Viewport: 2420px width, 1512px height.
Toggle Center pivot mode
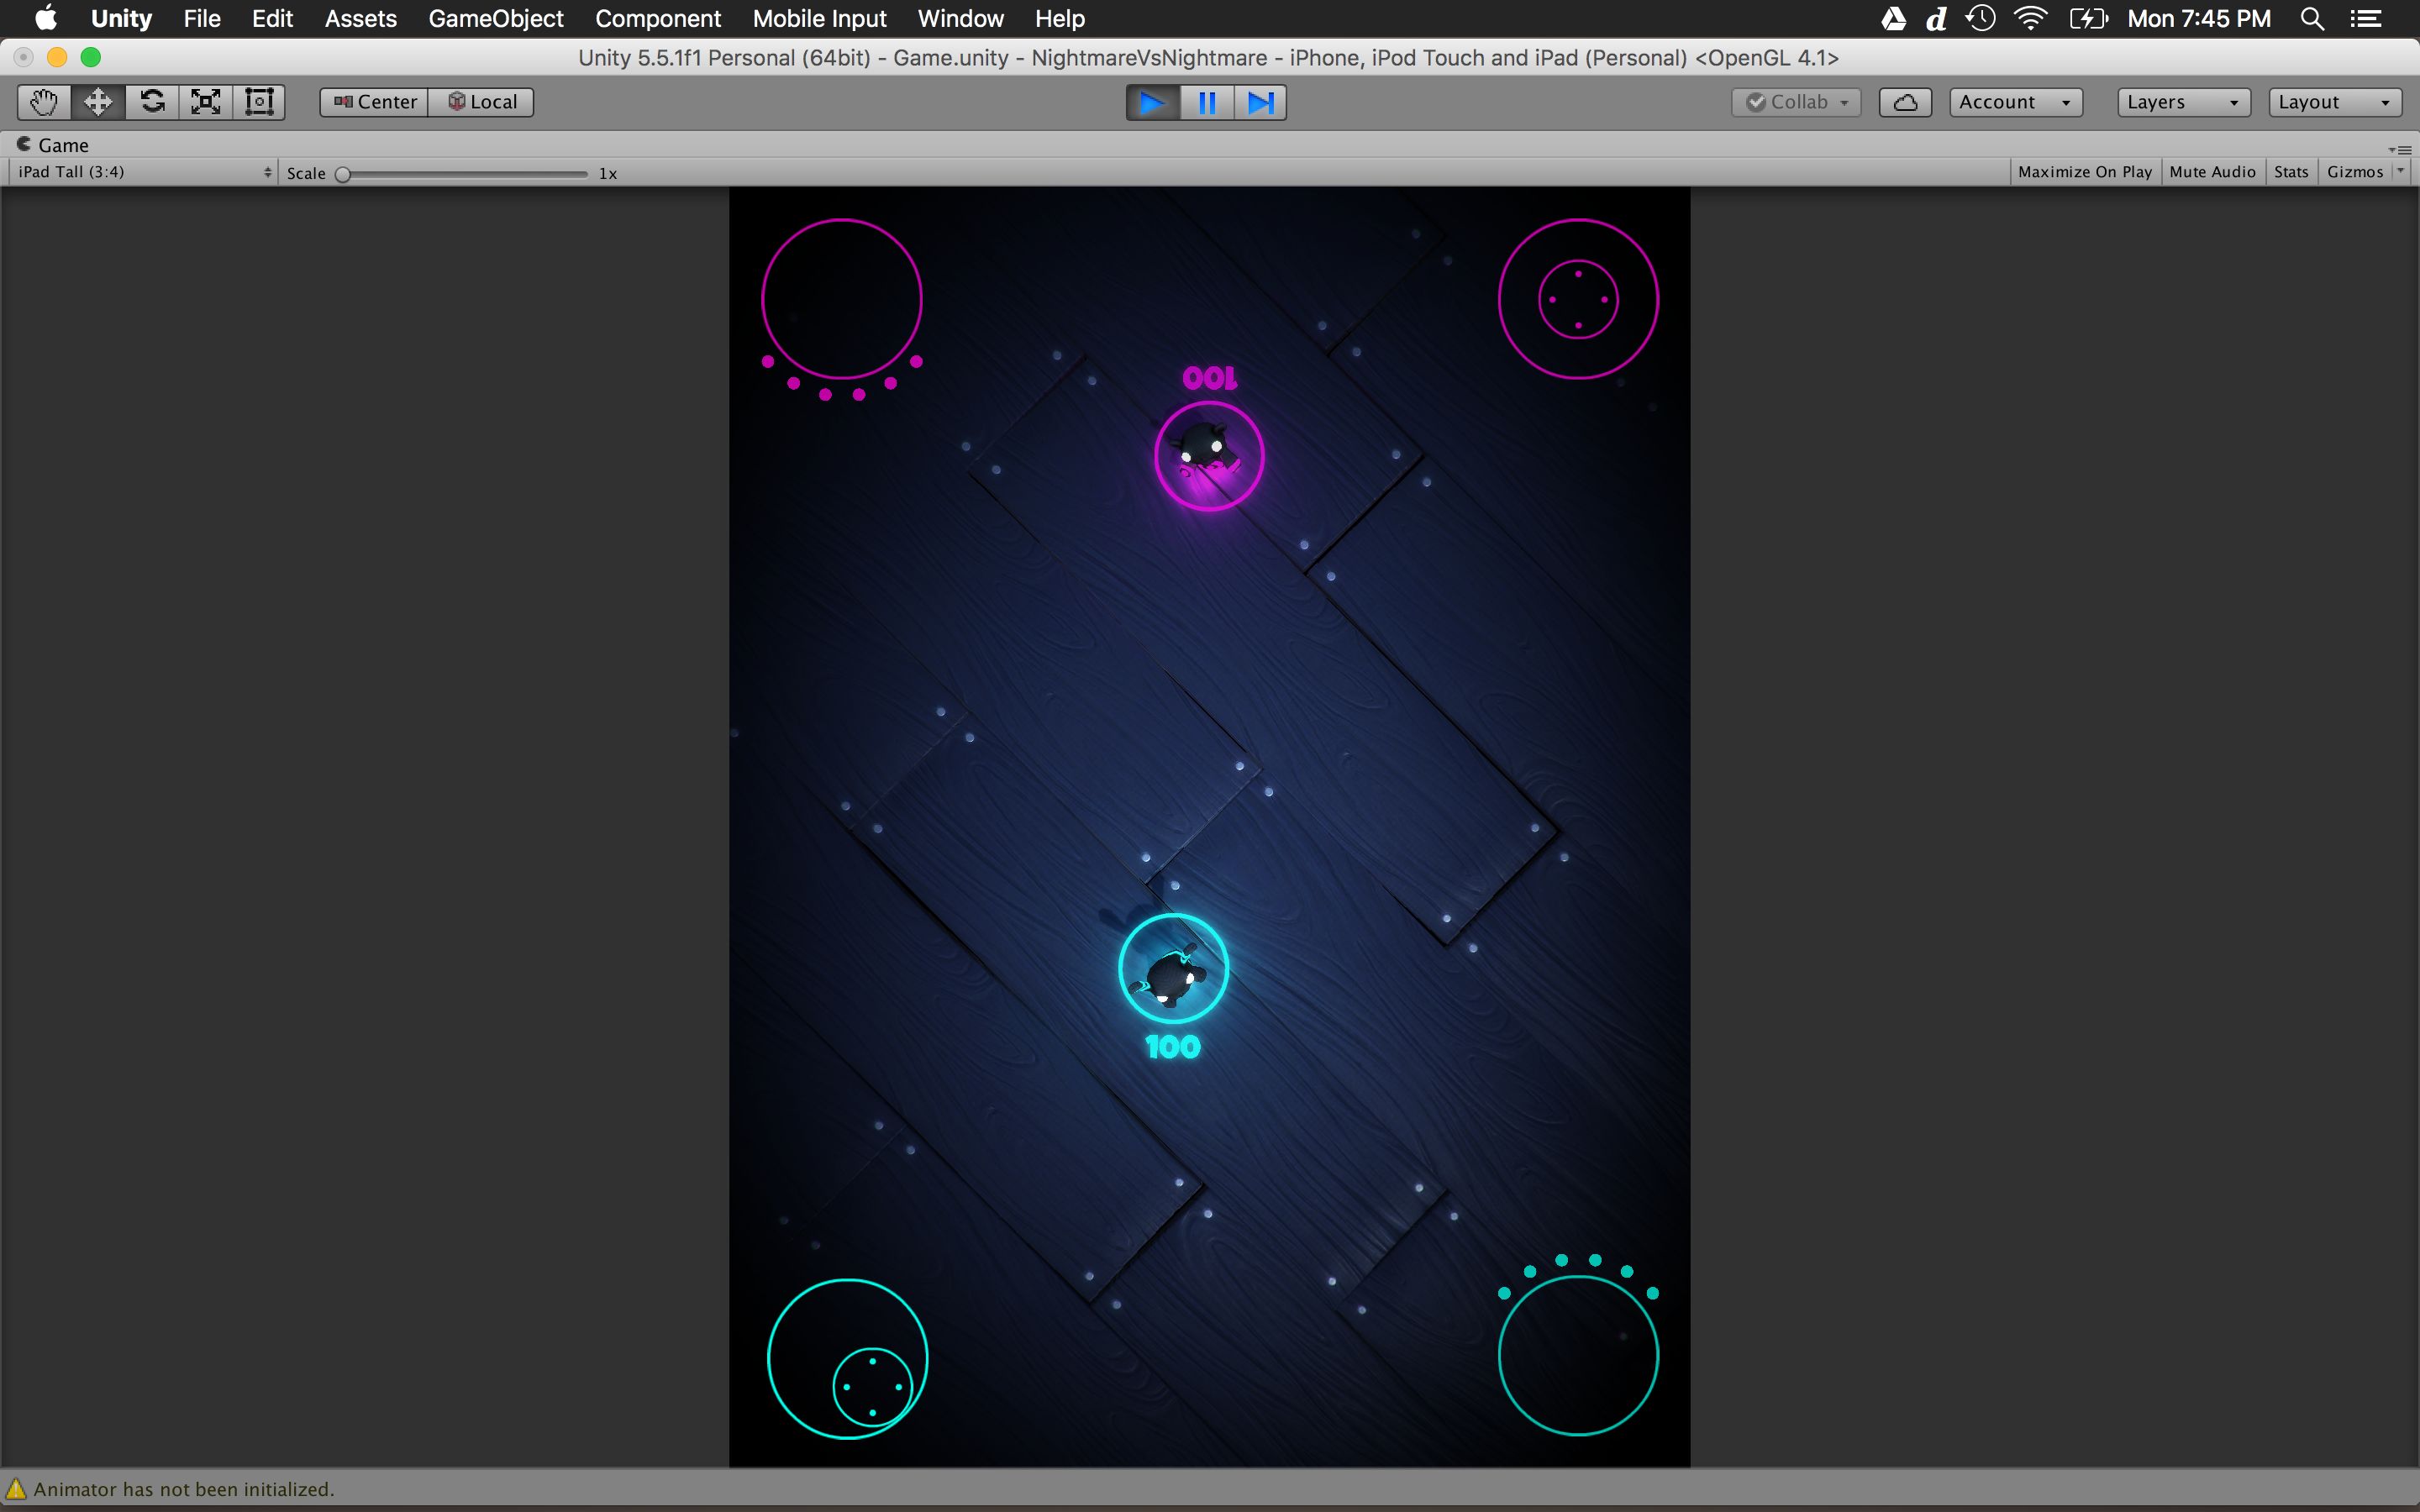[x=375, y=102]
